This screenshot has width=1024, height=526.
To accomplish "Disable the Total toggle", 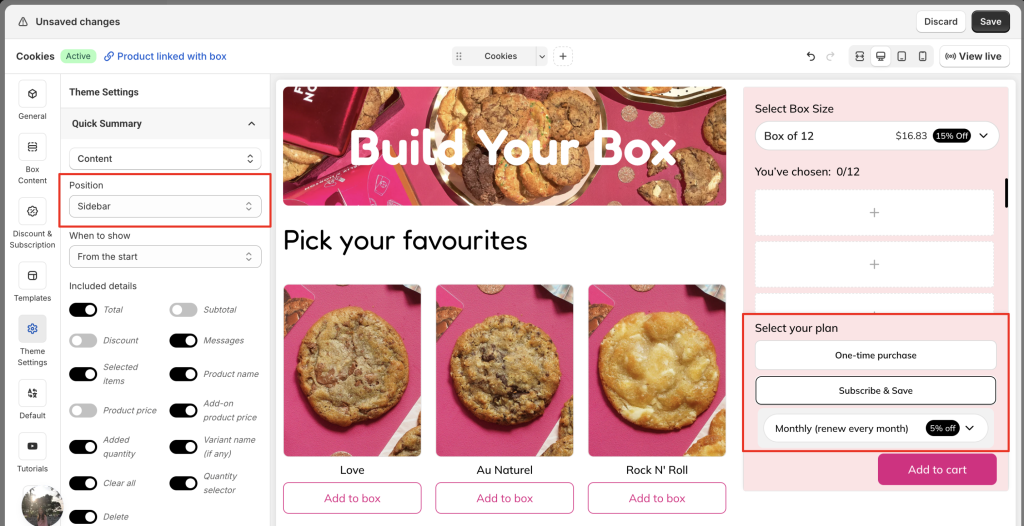I will (x=83, y=310).
